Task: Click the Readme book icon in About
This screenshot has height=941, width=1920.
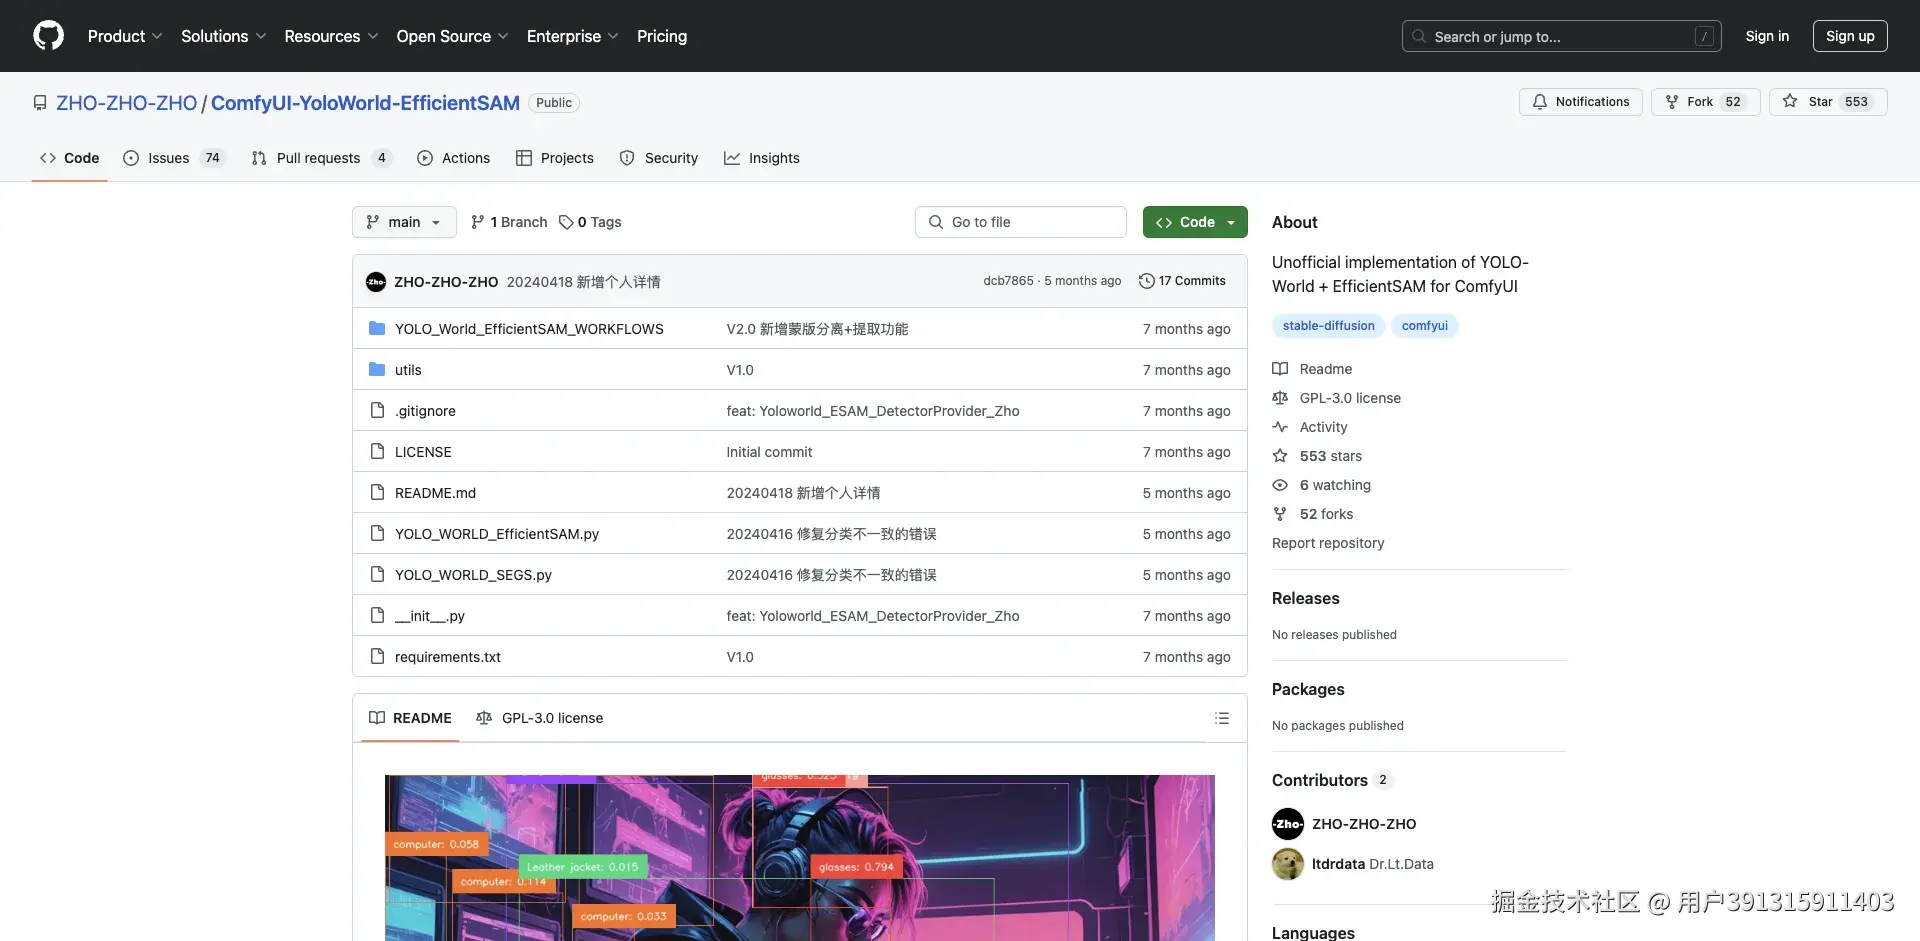Action: pyautogui.click(x=1280, y=369)
